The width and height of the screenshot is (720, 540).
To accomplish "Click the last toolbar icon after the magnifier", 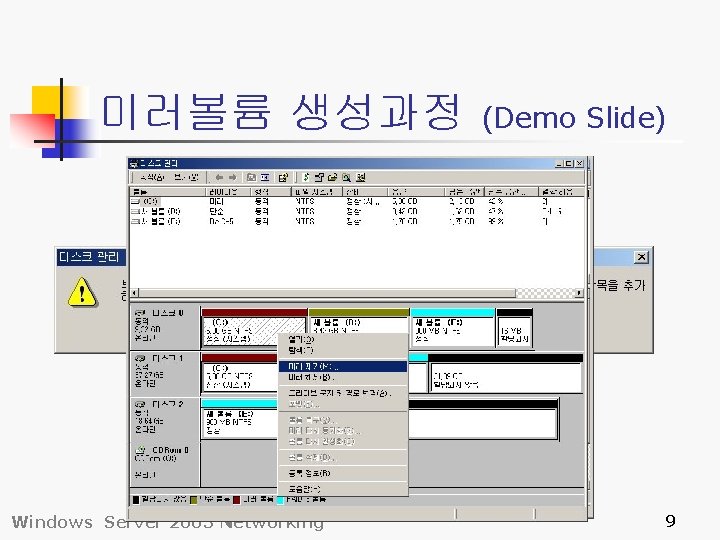I will (361, 177).
